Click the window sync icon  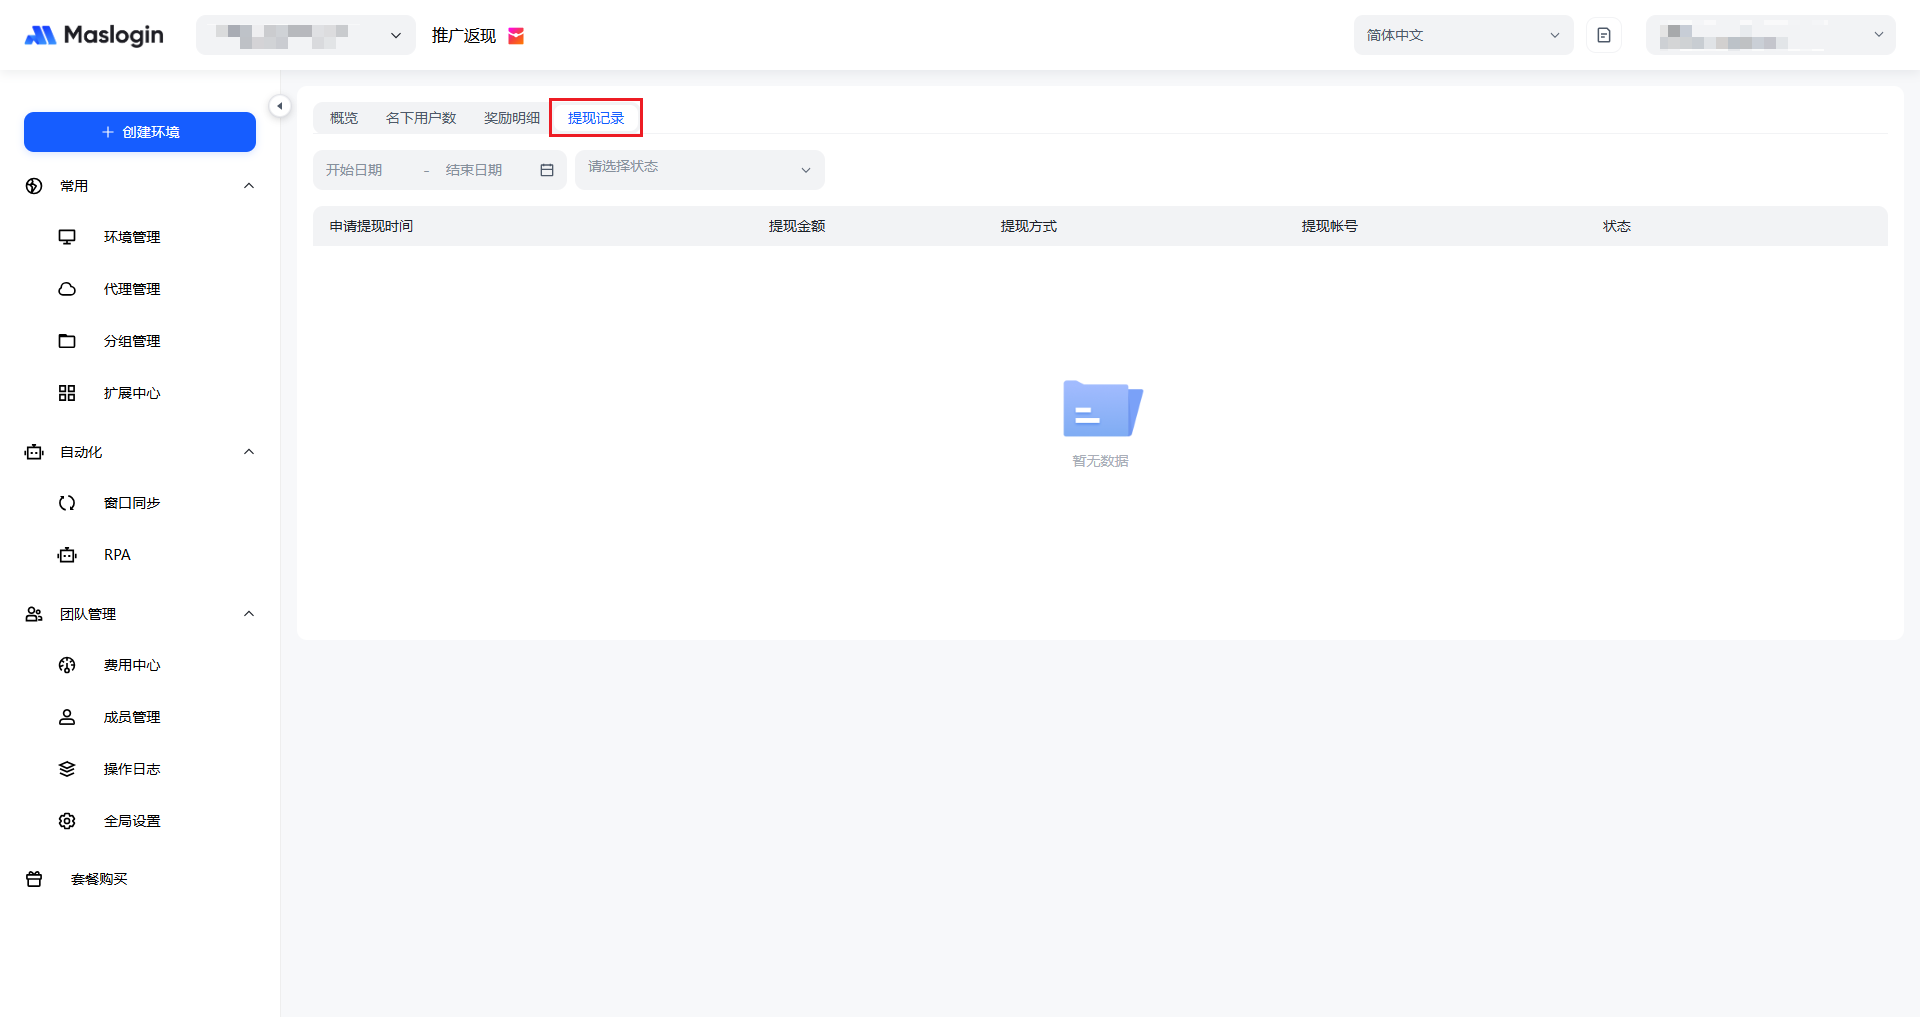[x=67, y=503]
